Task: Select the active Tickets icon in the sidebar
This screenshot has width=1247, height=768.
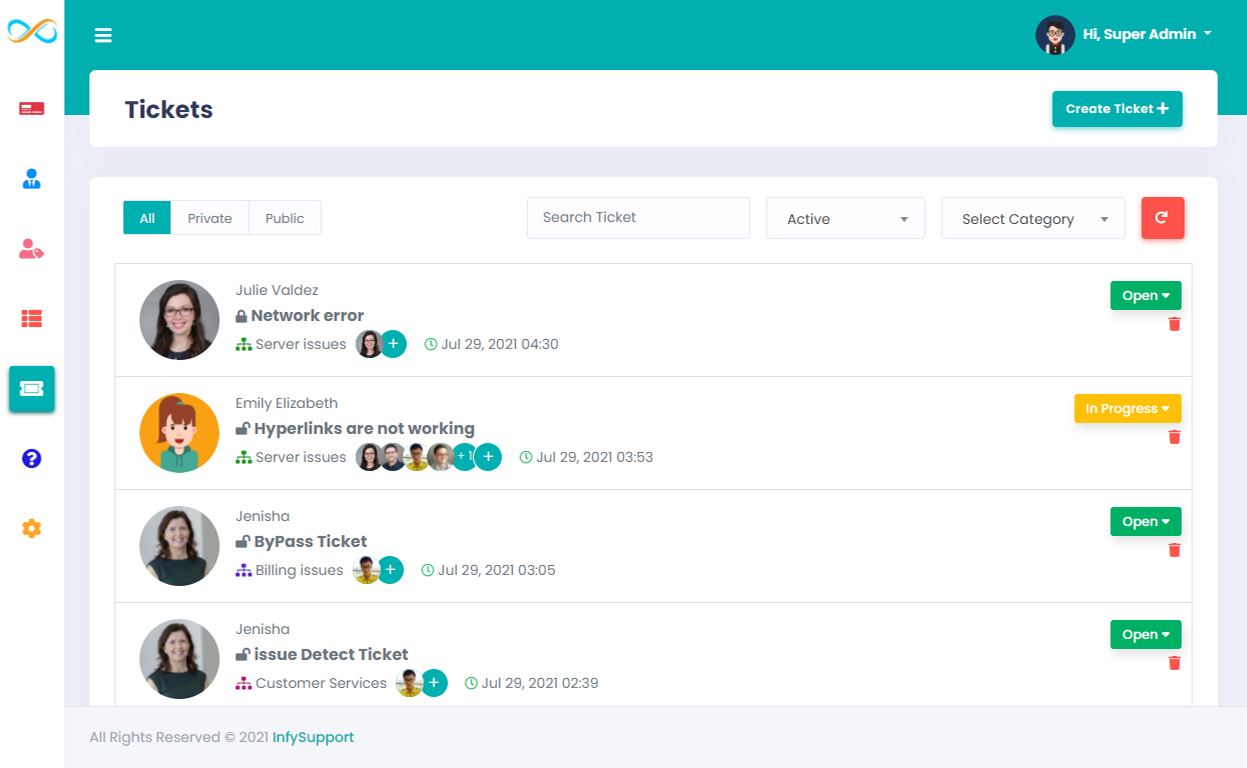Action: pyautogui.click(x=31, y=389)
